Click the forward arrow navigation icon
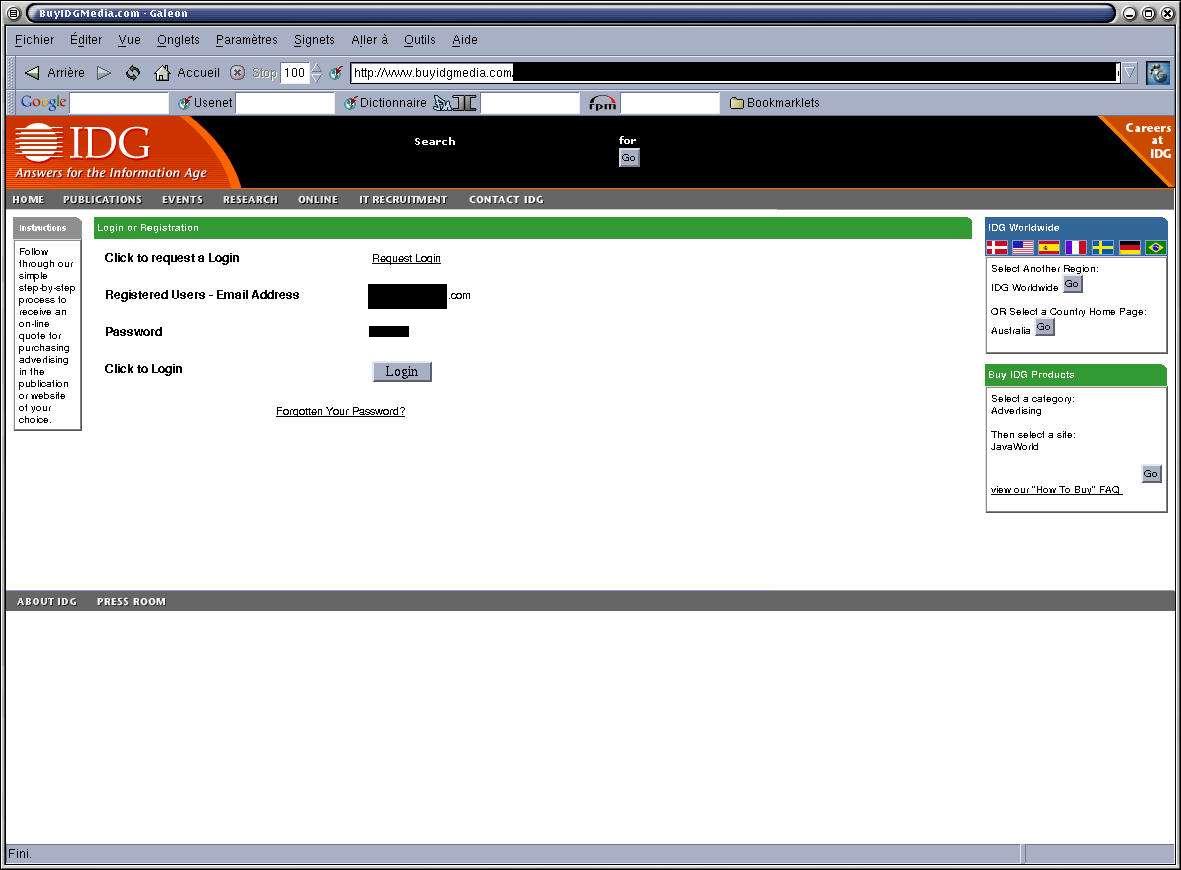Image resolution: width=1181 pixels, height=870 pixels. (x=104, y=72)
